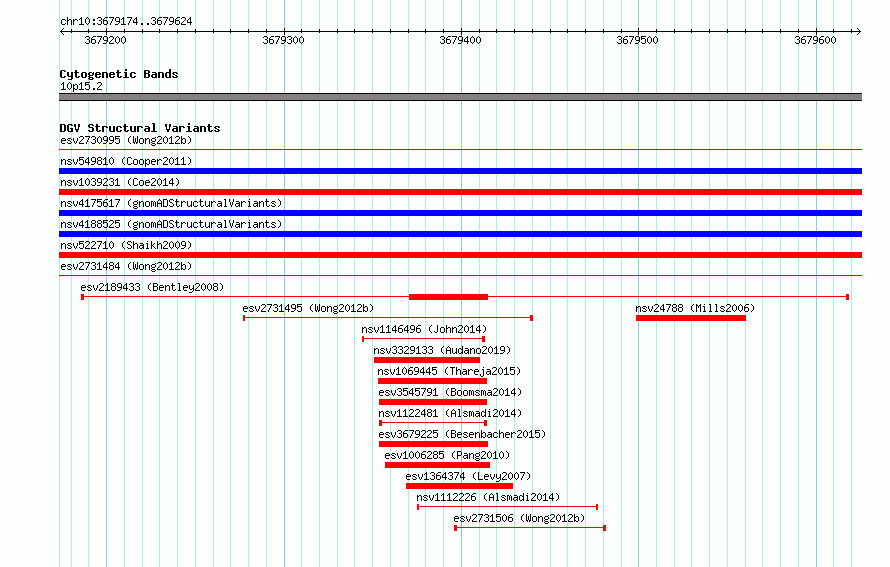Select the nsv24788 red variant bar

(691, 318)
